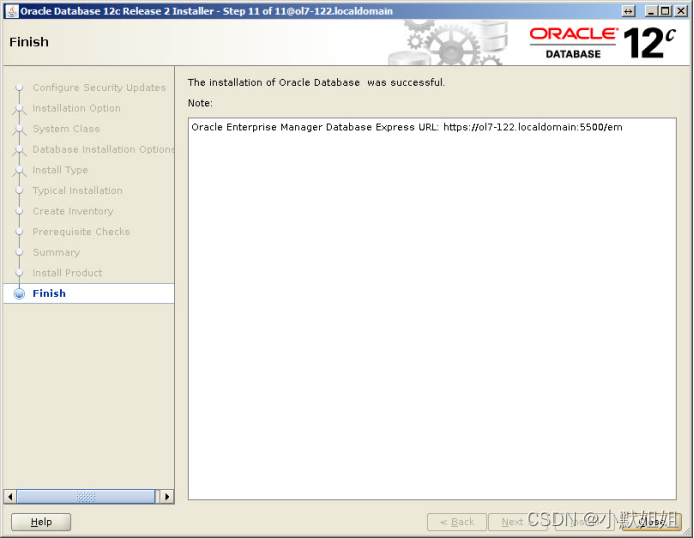Select the Installation Option step
Image resolution: width=694 pixels, height=538 pixels.
(77, 108)
